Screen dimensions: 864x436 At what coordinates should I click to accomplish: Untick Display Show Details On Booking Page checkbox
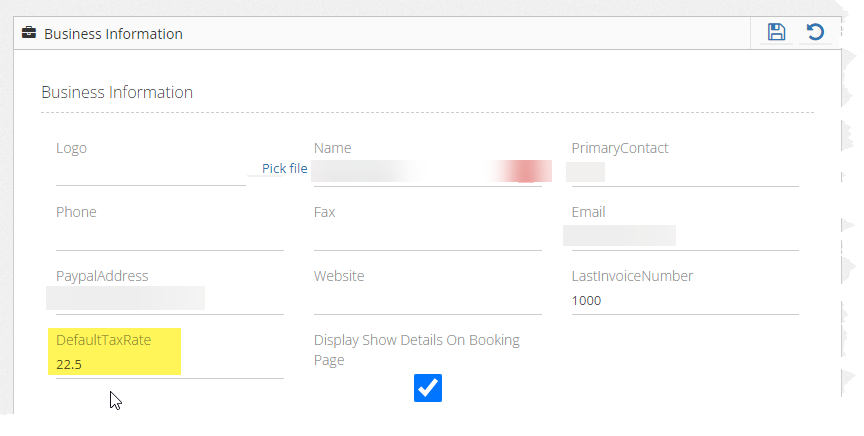coord(428,388)
